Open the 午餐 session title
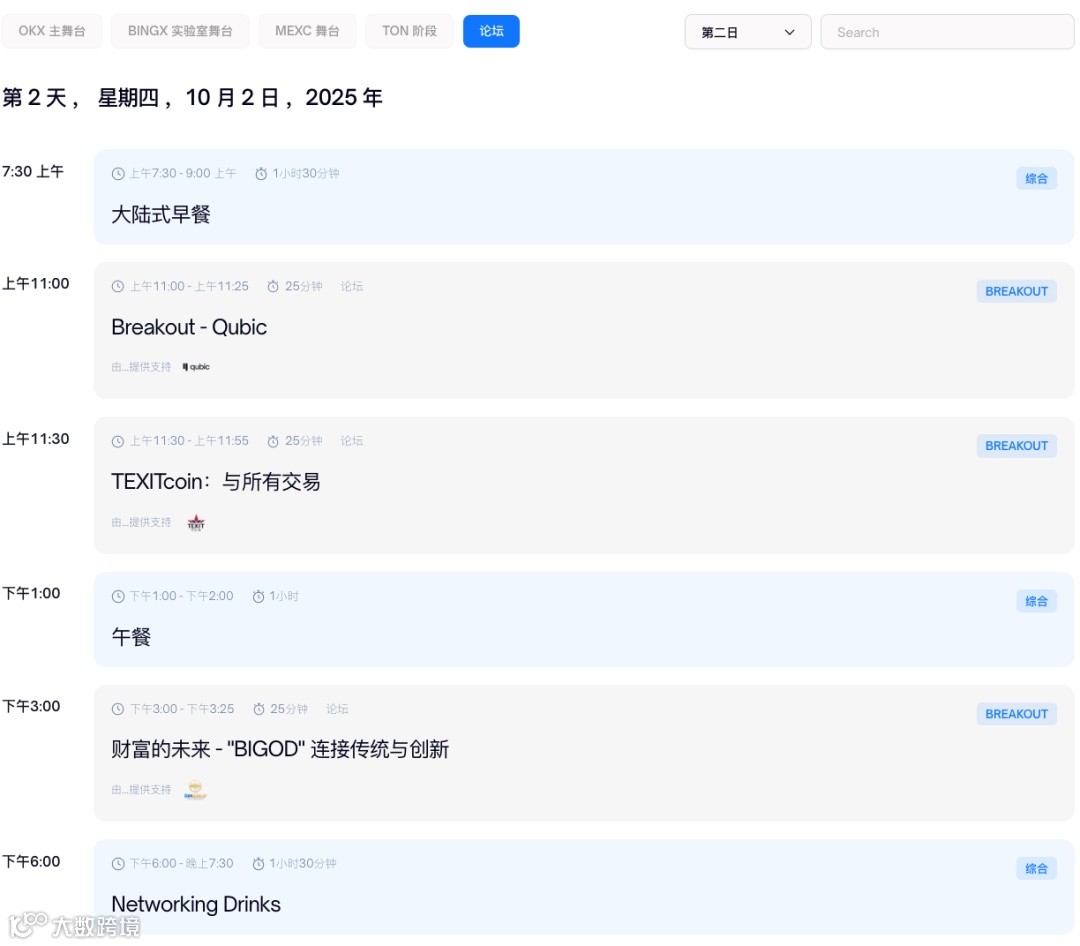This screenshot has height=946, width=1080. tap(131, 637)
